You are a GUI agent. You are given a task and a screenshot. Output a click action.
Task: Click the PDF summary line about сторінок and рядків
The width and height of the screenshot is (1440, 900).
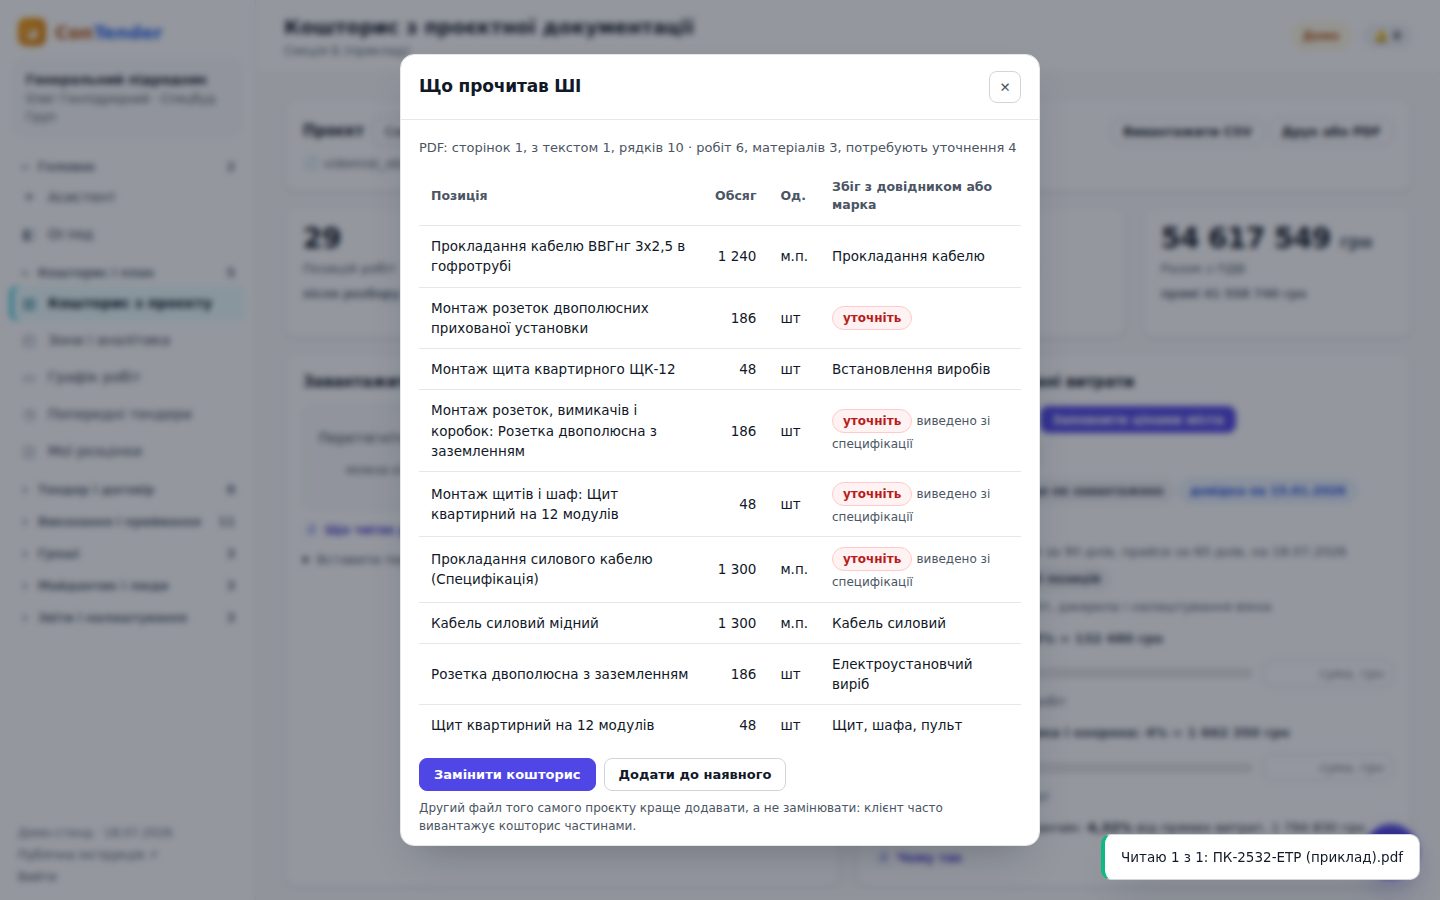[717, 147]
